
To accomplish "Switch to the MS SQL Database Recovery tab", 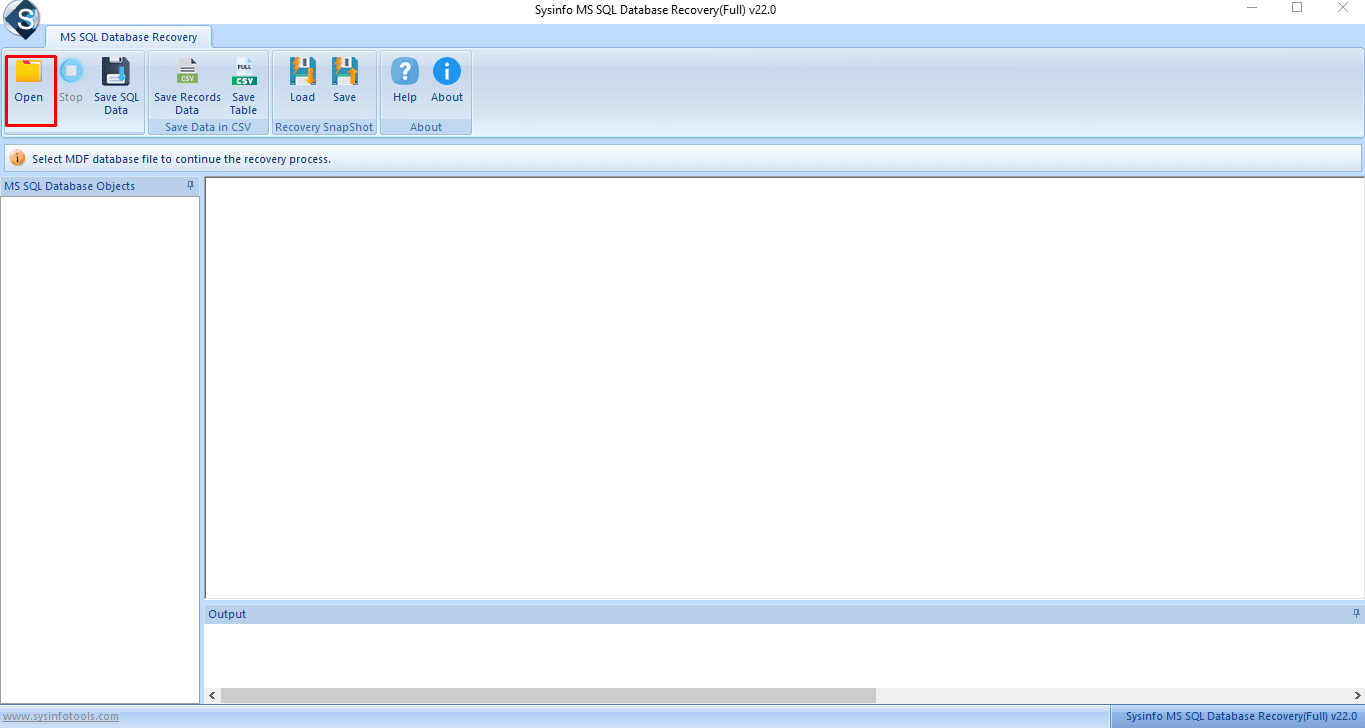I will pos(129,36).
